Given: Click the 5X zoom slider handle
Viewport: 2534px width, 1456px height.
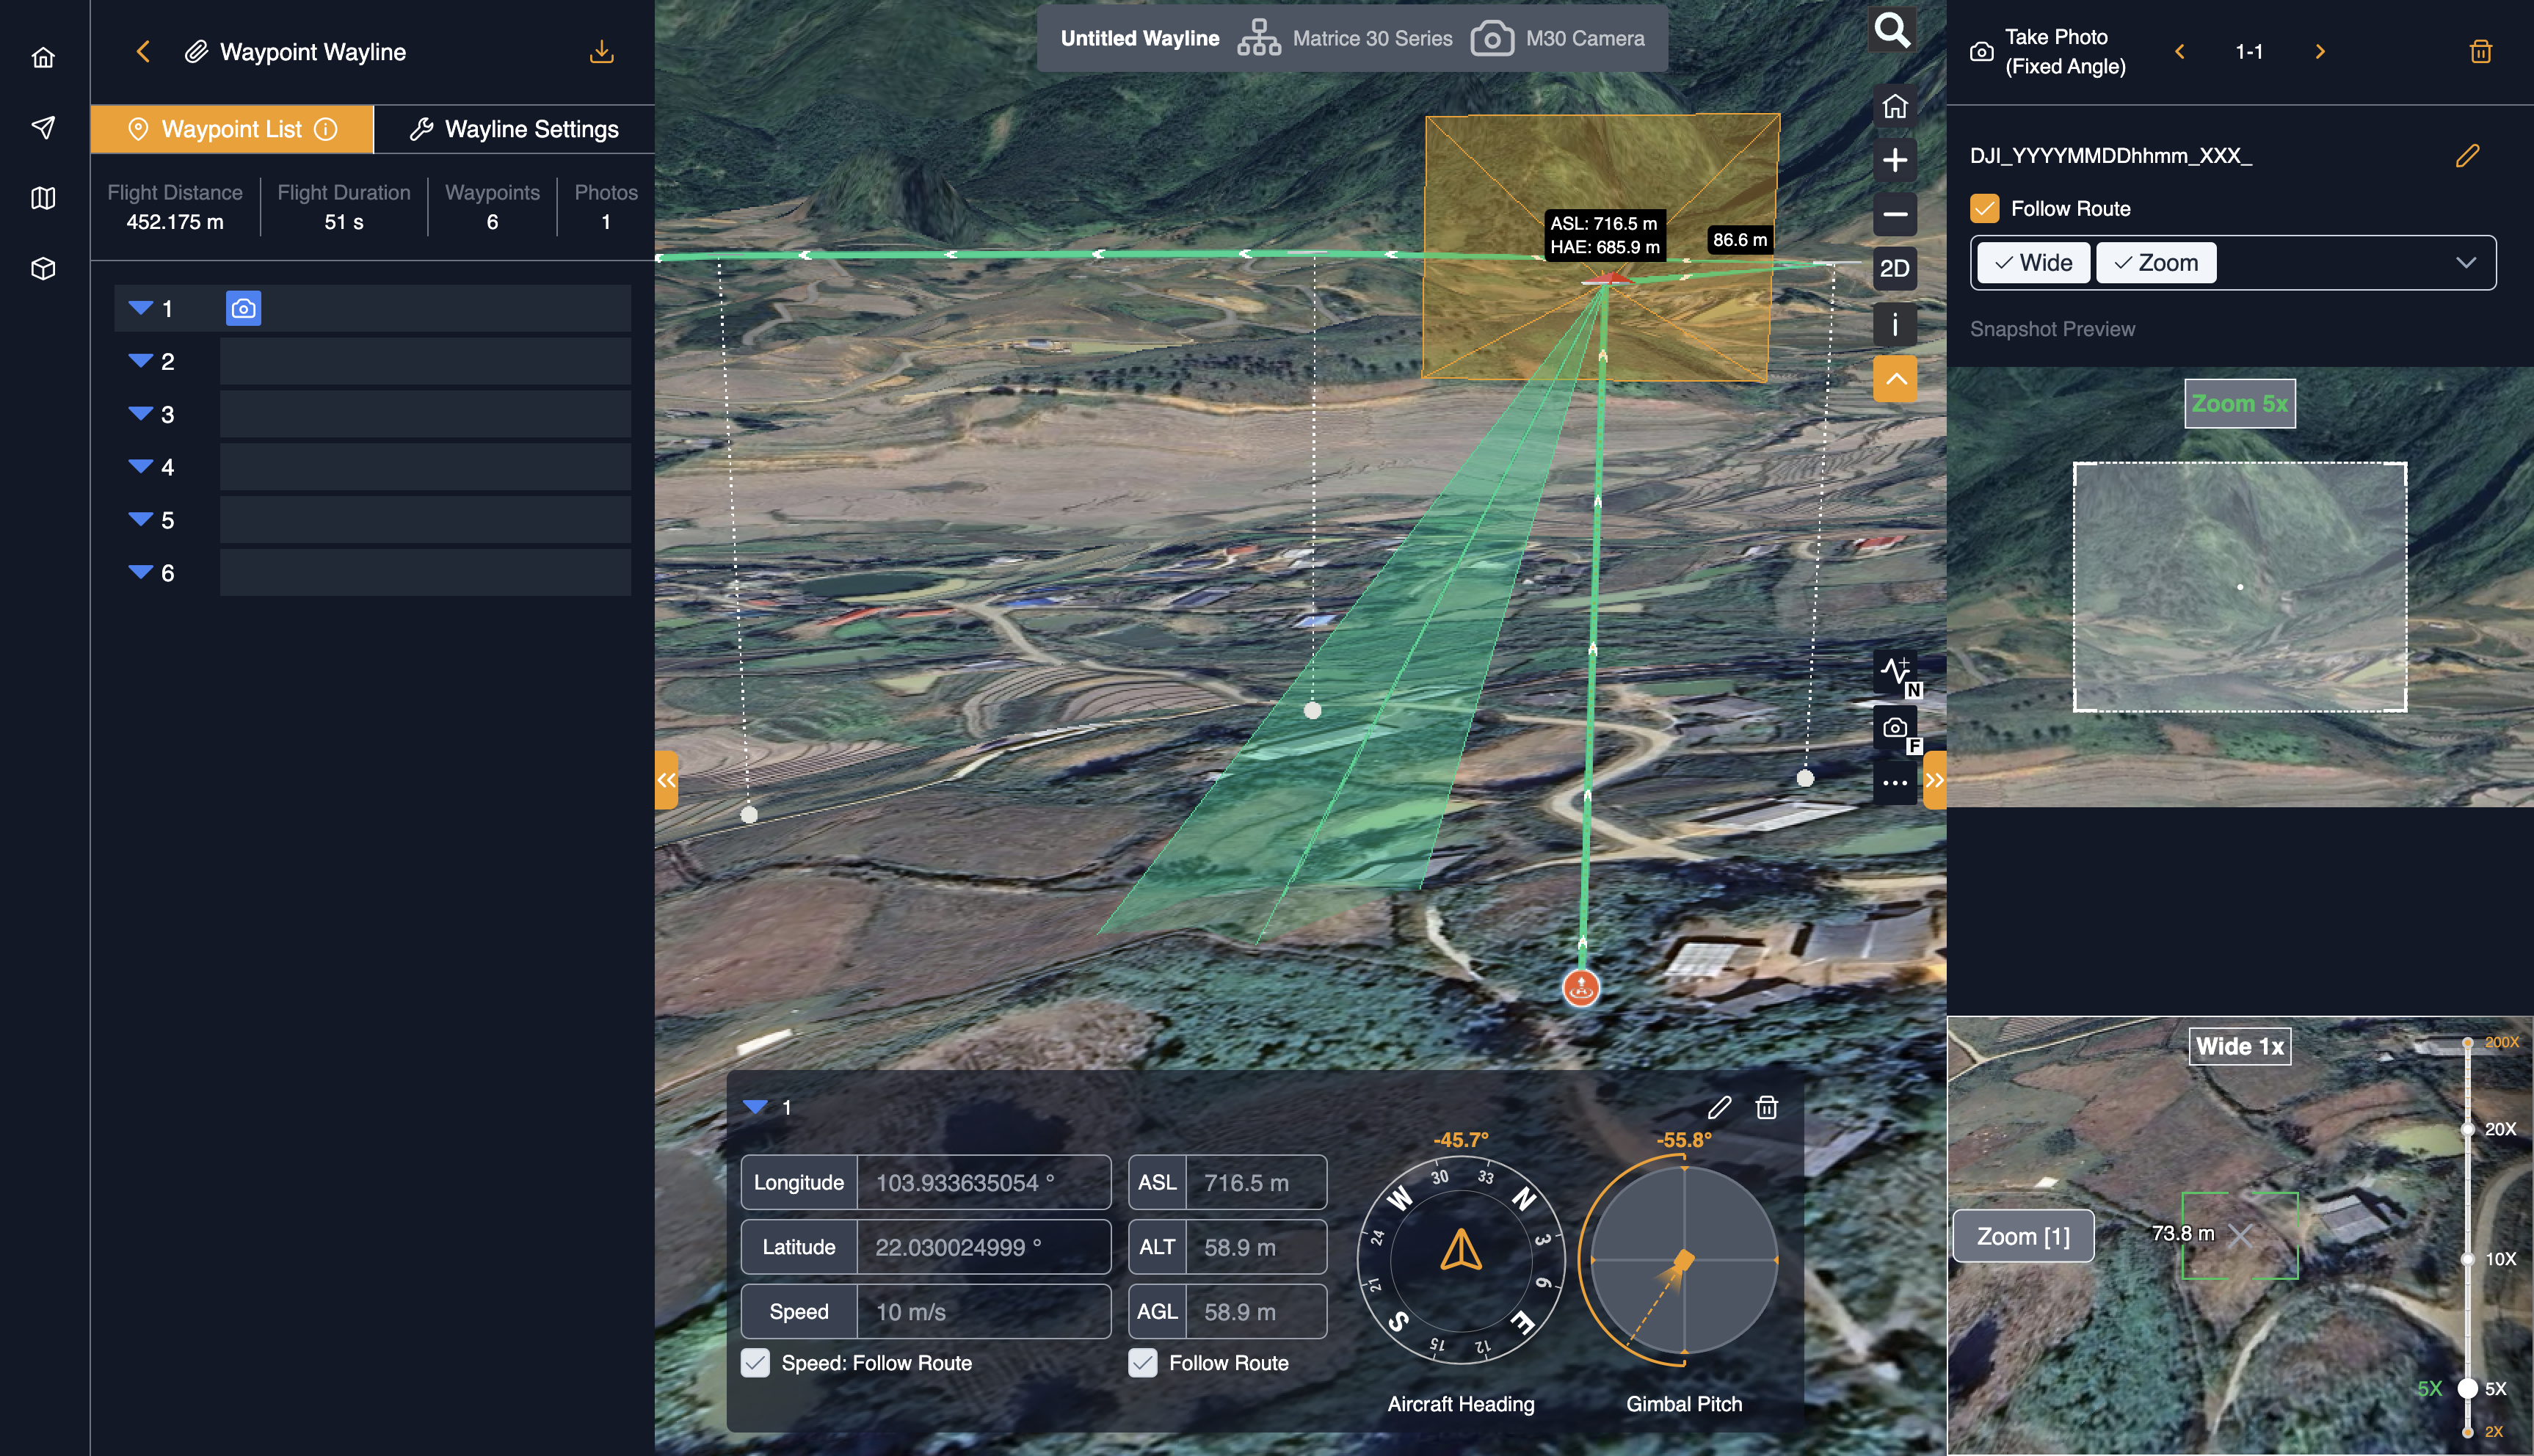Looking at the screenshot, I should click(x=2467, y=1388).
